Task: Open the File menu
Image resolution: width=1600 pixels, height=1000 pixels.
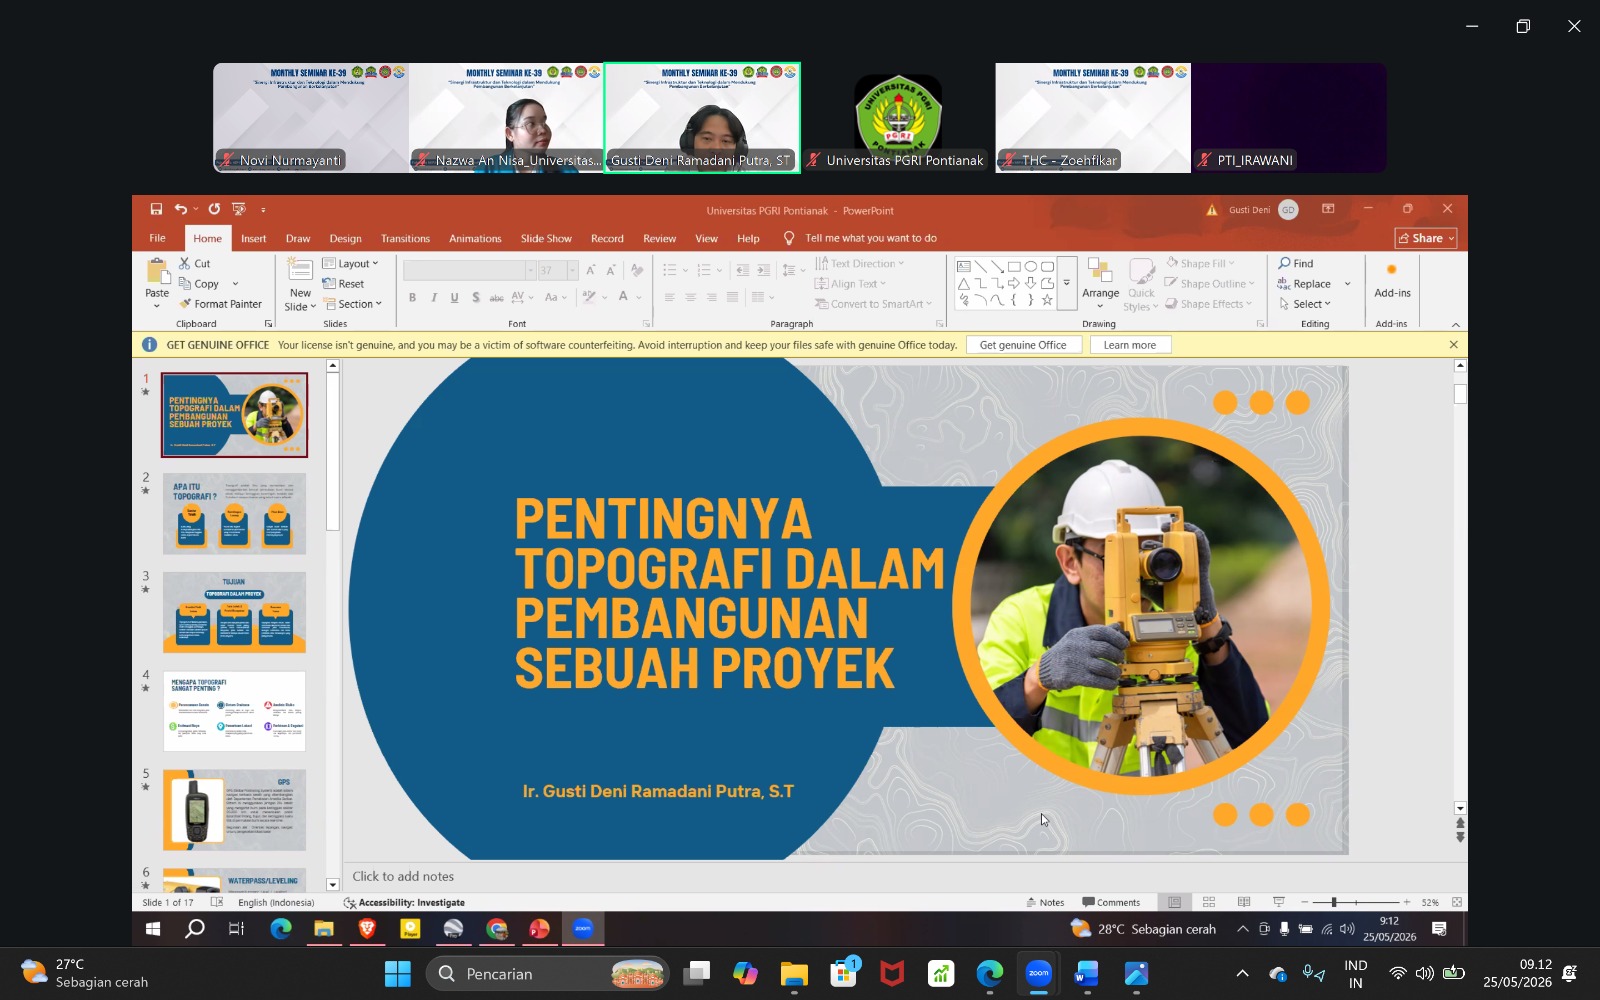Action: click(x=158, y=238)
